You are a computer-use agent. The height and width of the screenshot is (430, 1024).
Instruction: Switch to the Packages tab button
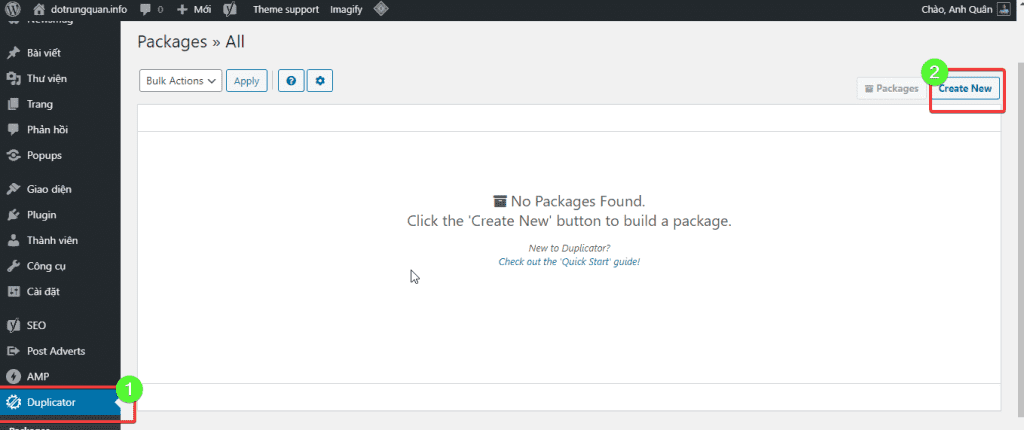point(891,88)
